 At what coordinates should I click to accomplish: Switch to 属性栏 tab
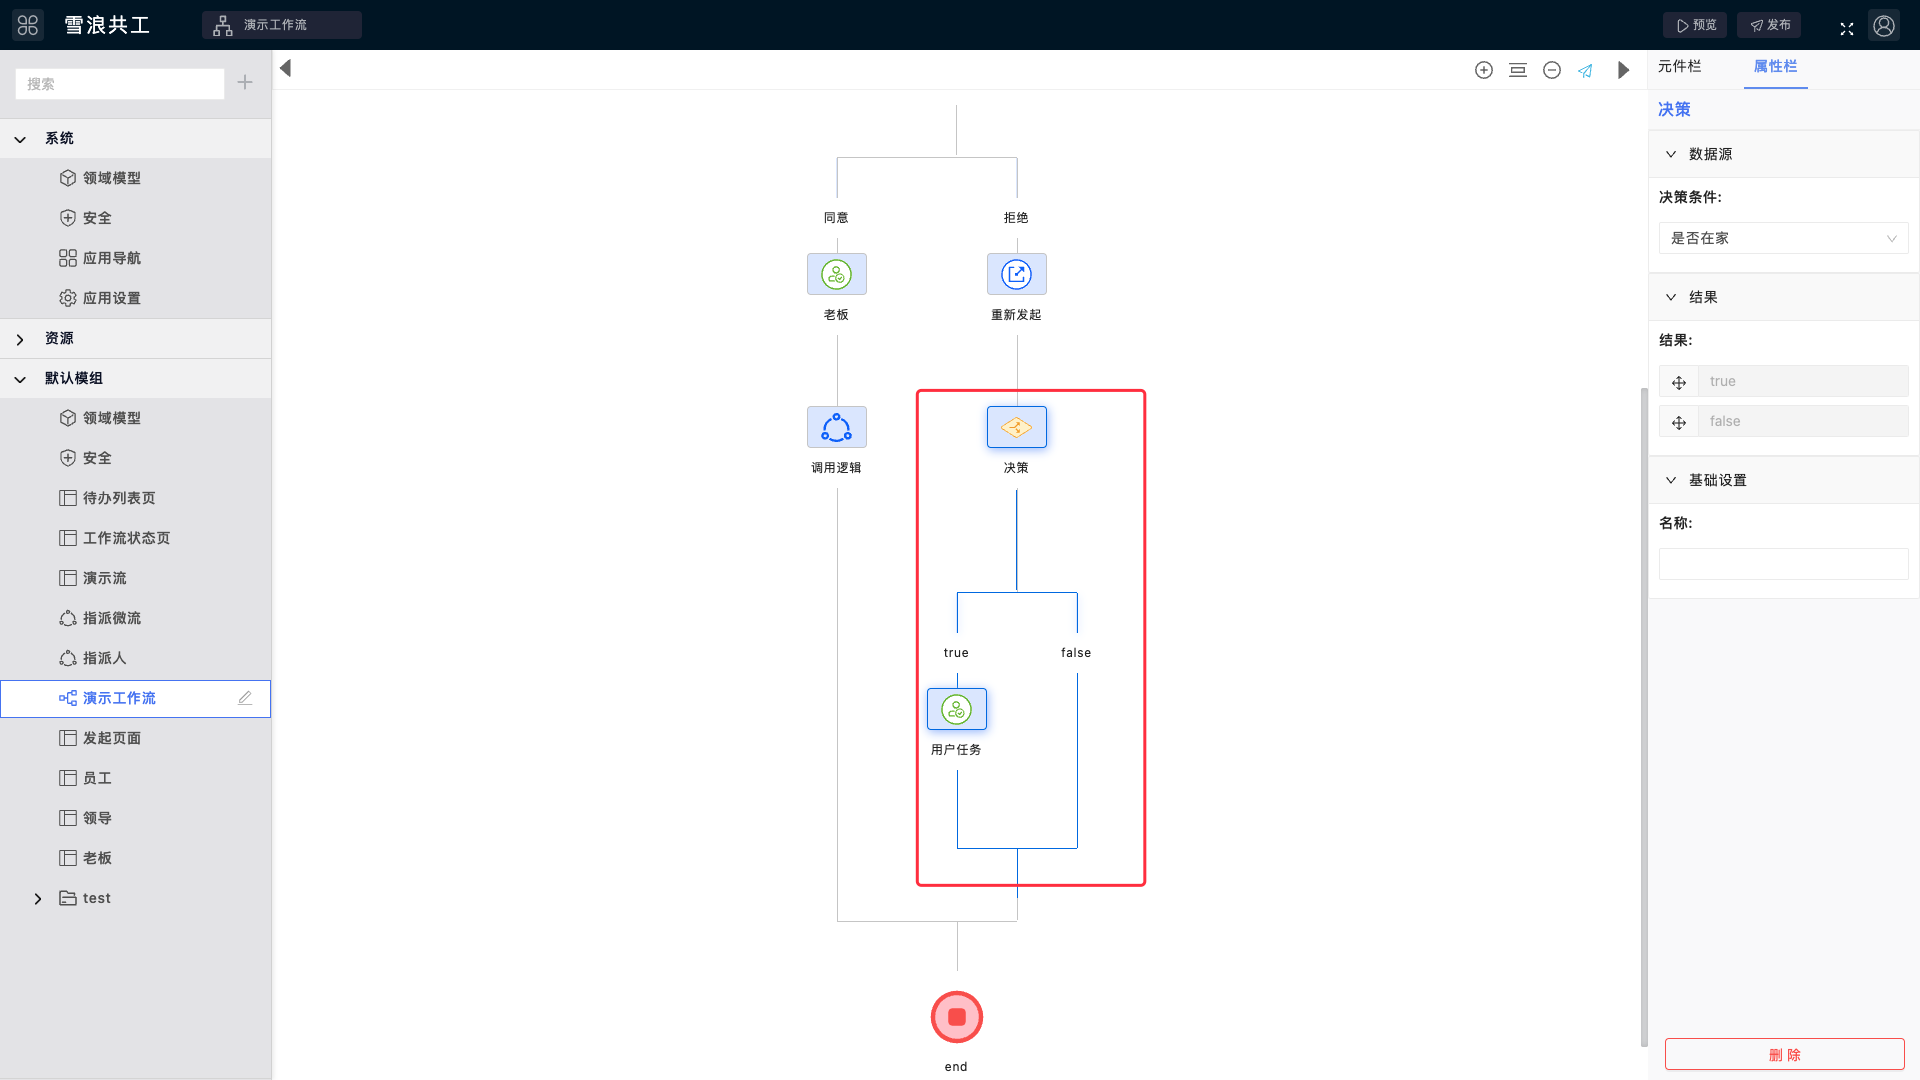(1776, 66)
